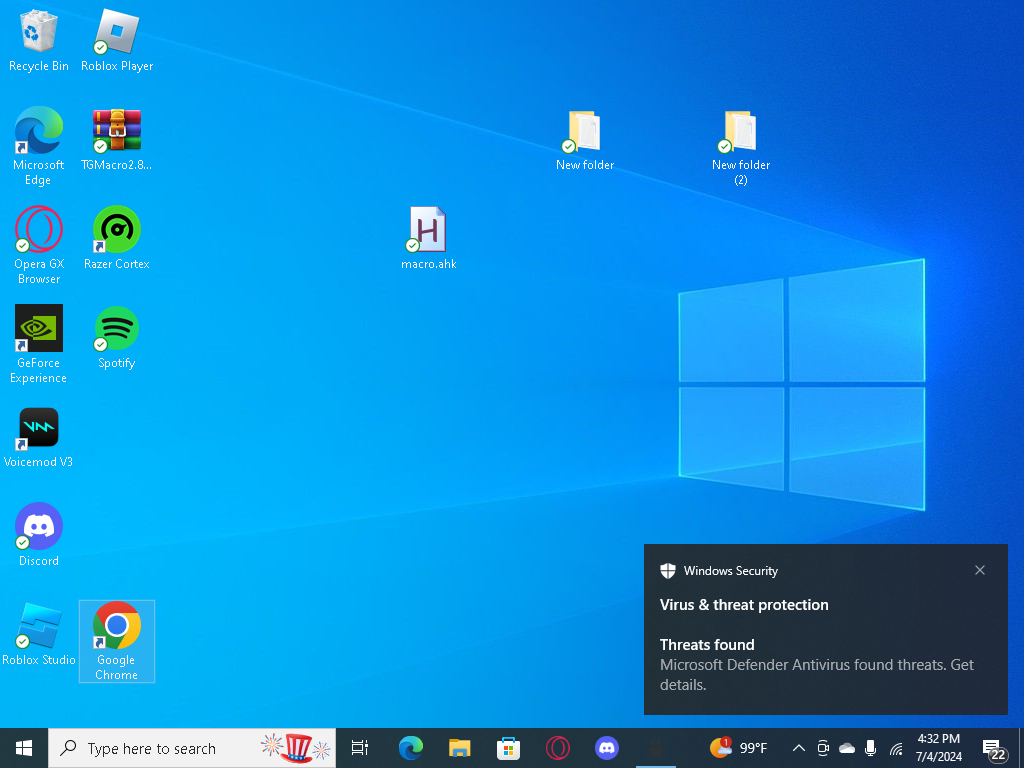
Task: Select the Razer Cortex desktop shortcut
Action: [x=117, y=238]
